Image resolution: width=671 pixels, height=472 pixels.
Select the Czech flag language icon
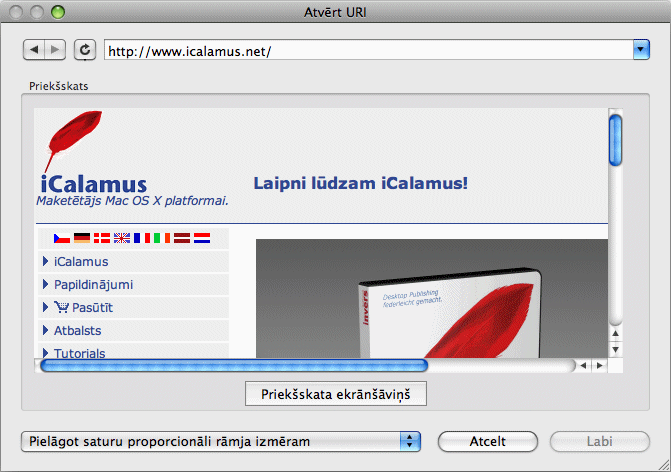[x=62, y=238]
